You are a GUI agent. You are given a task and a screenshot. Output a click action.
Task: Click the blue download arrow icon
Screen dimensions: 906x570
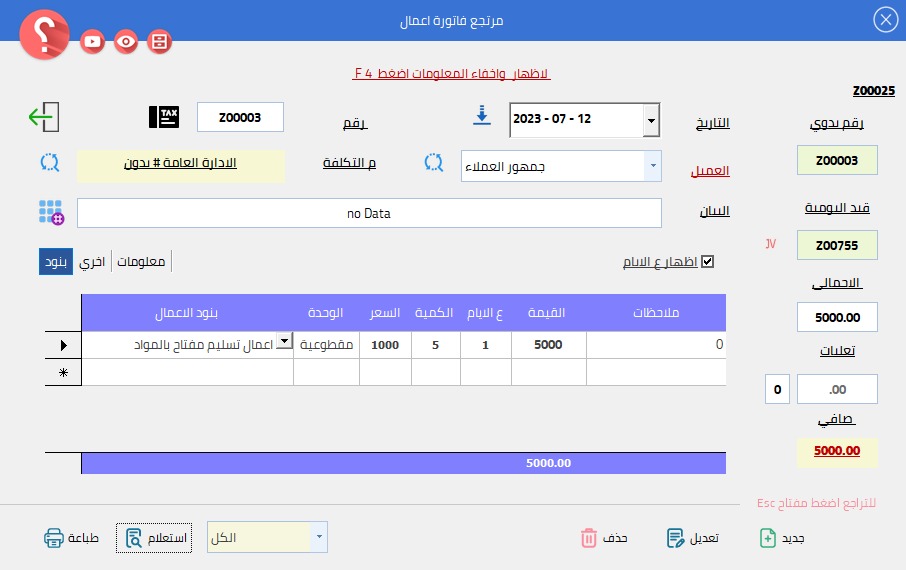pyautogui.click(x=482, y=116)
